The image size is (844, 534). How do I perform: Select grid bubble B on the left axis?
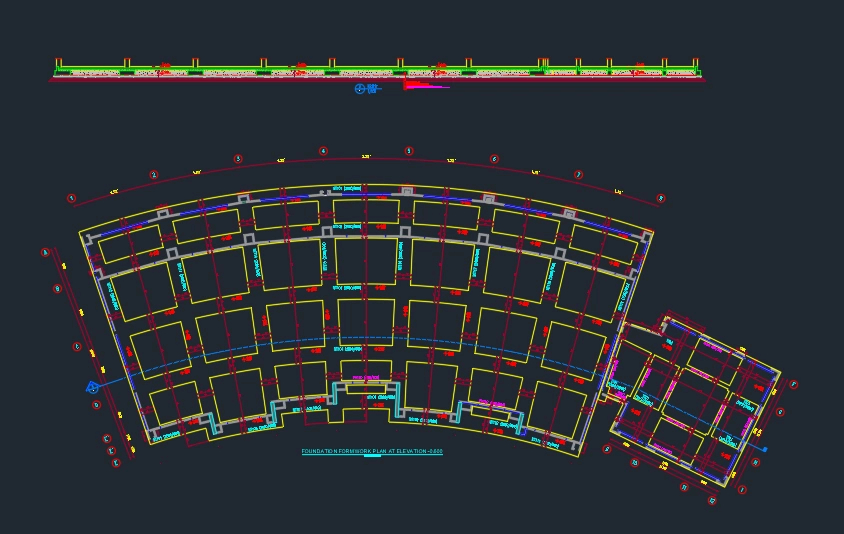point(57,289)
